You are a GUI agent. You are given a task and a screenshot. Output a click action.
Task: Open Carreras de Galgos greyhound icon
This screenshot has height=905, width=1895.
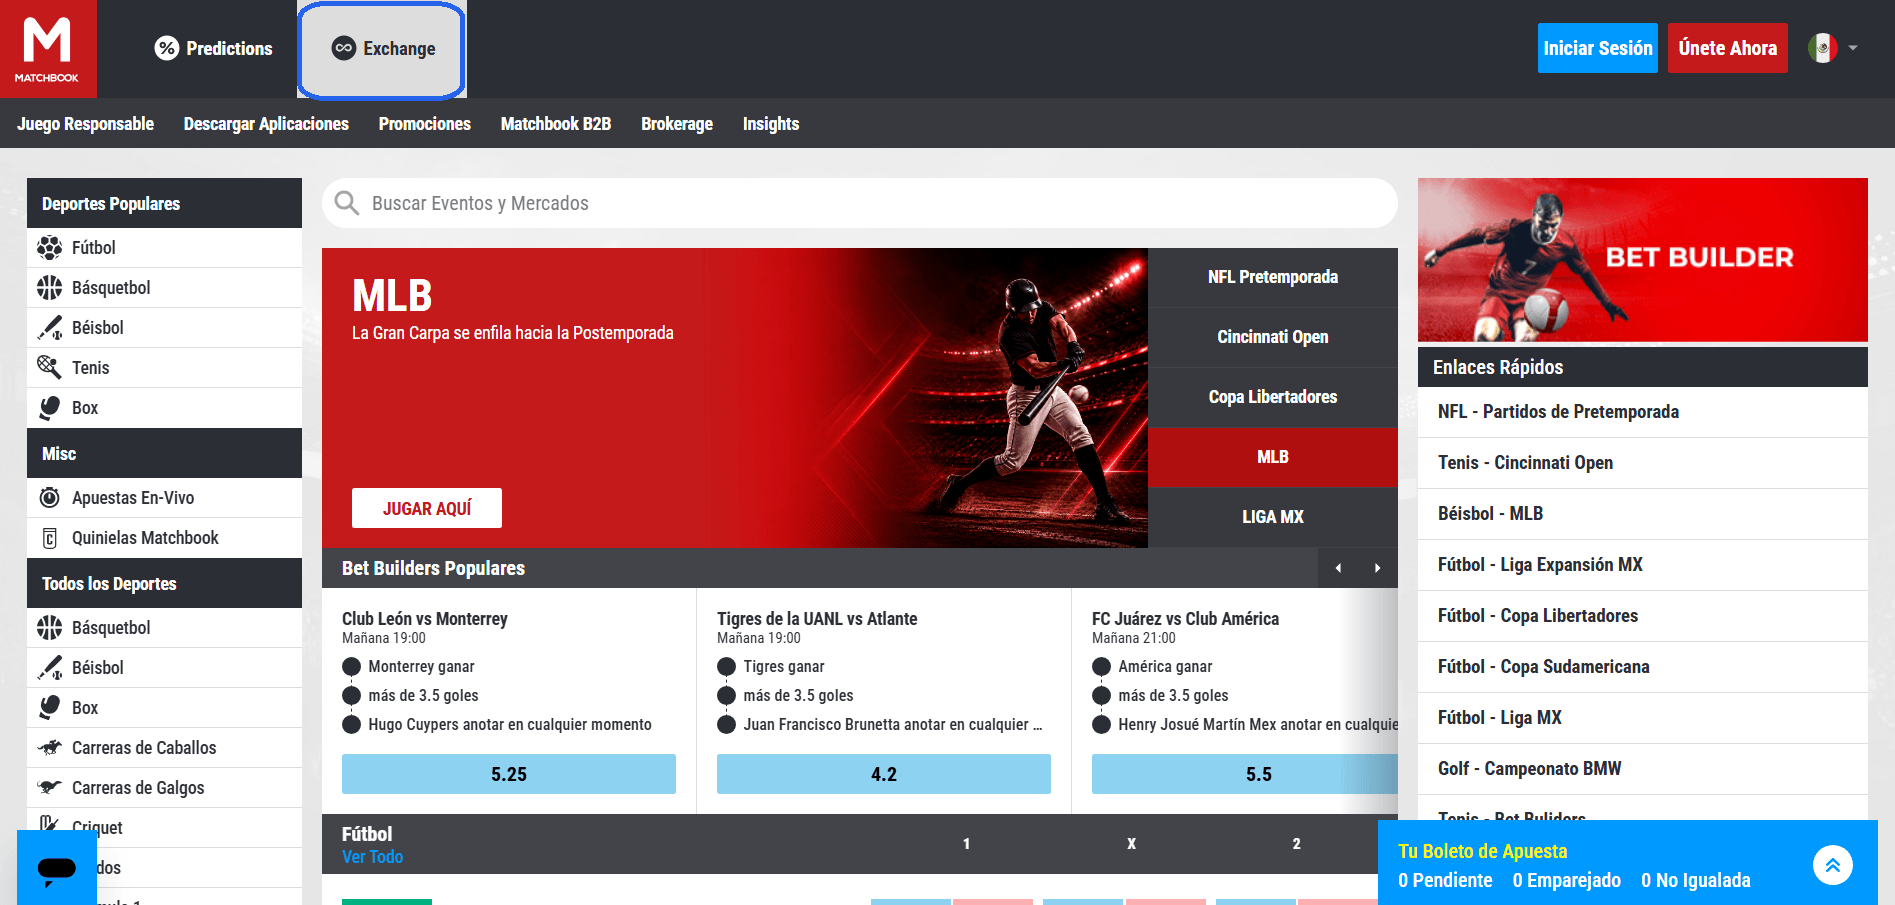[49, 787]
